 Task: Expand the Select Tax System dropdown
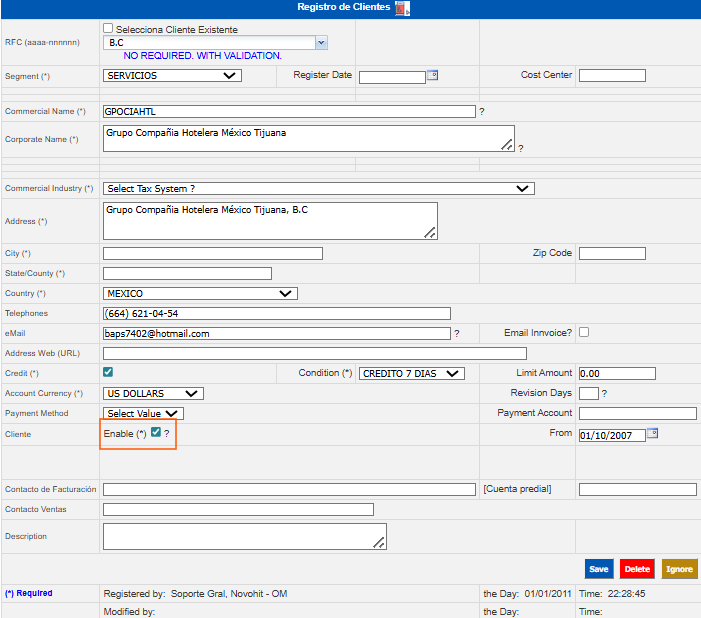(318, 188)
